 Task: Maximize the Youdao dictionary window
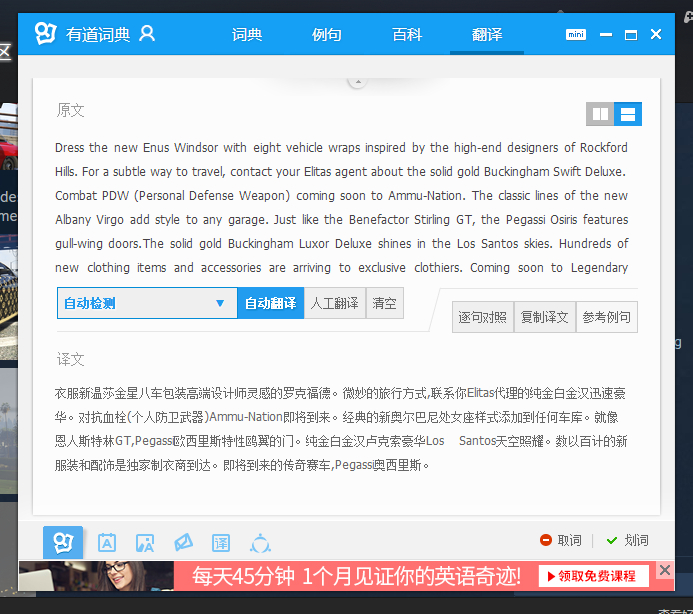[x=631, y=34]
